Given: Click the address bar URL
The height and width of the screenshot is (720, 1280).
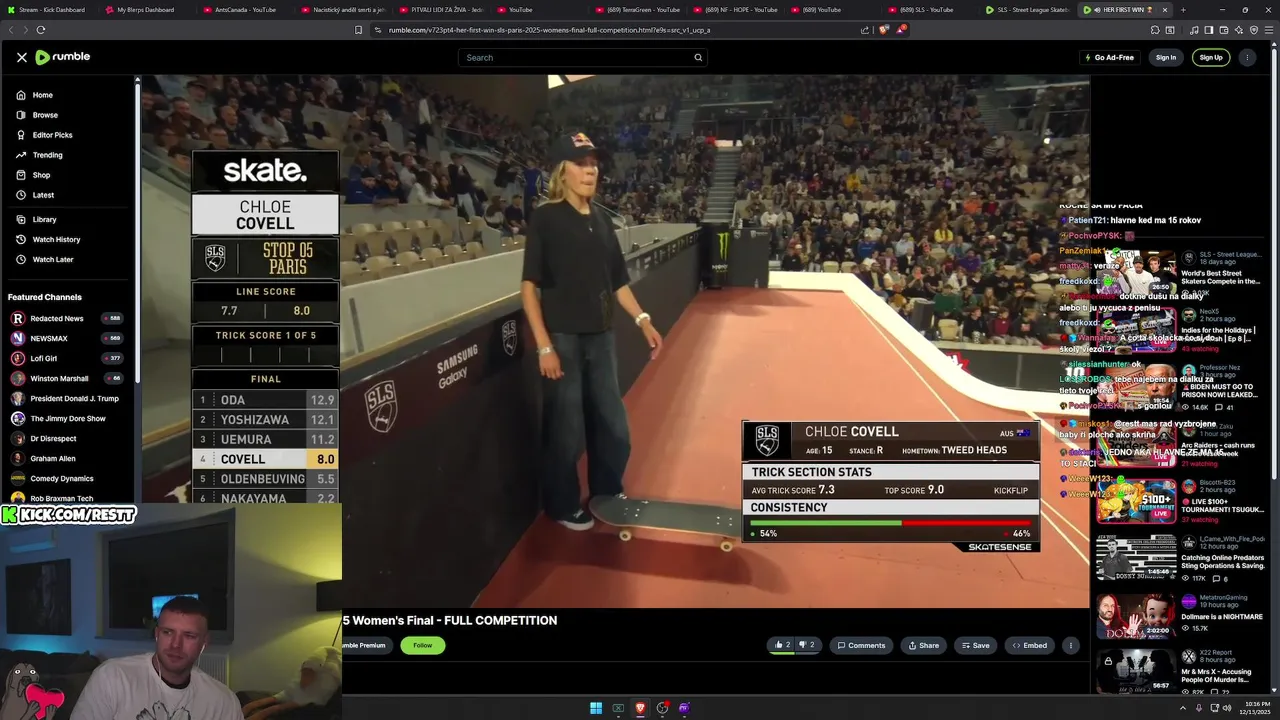Looking at the screenshot, I should pos(549,30).
